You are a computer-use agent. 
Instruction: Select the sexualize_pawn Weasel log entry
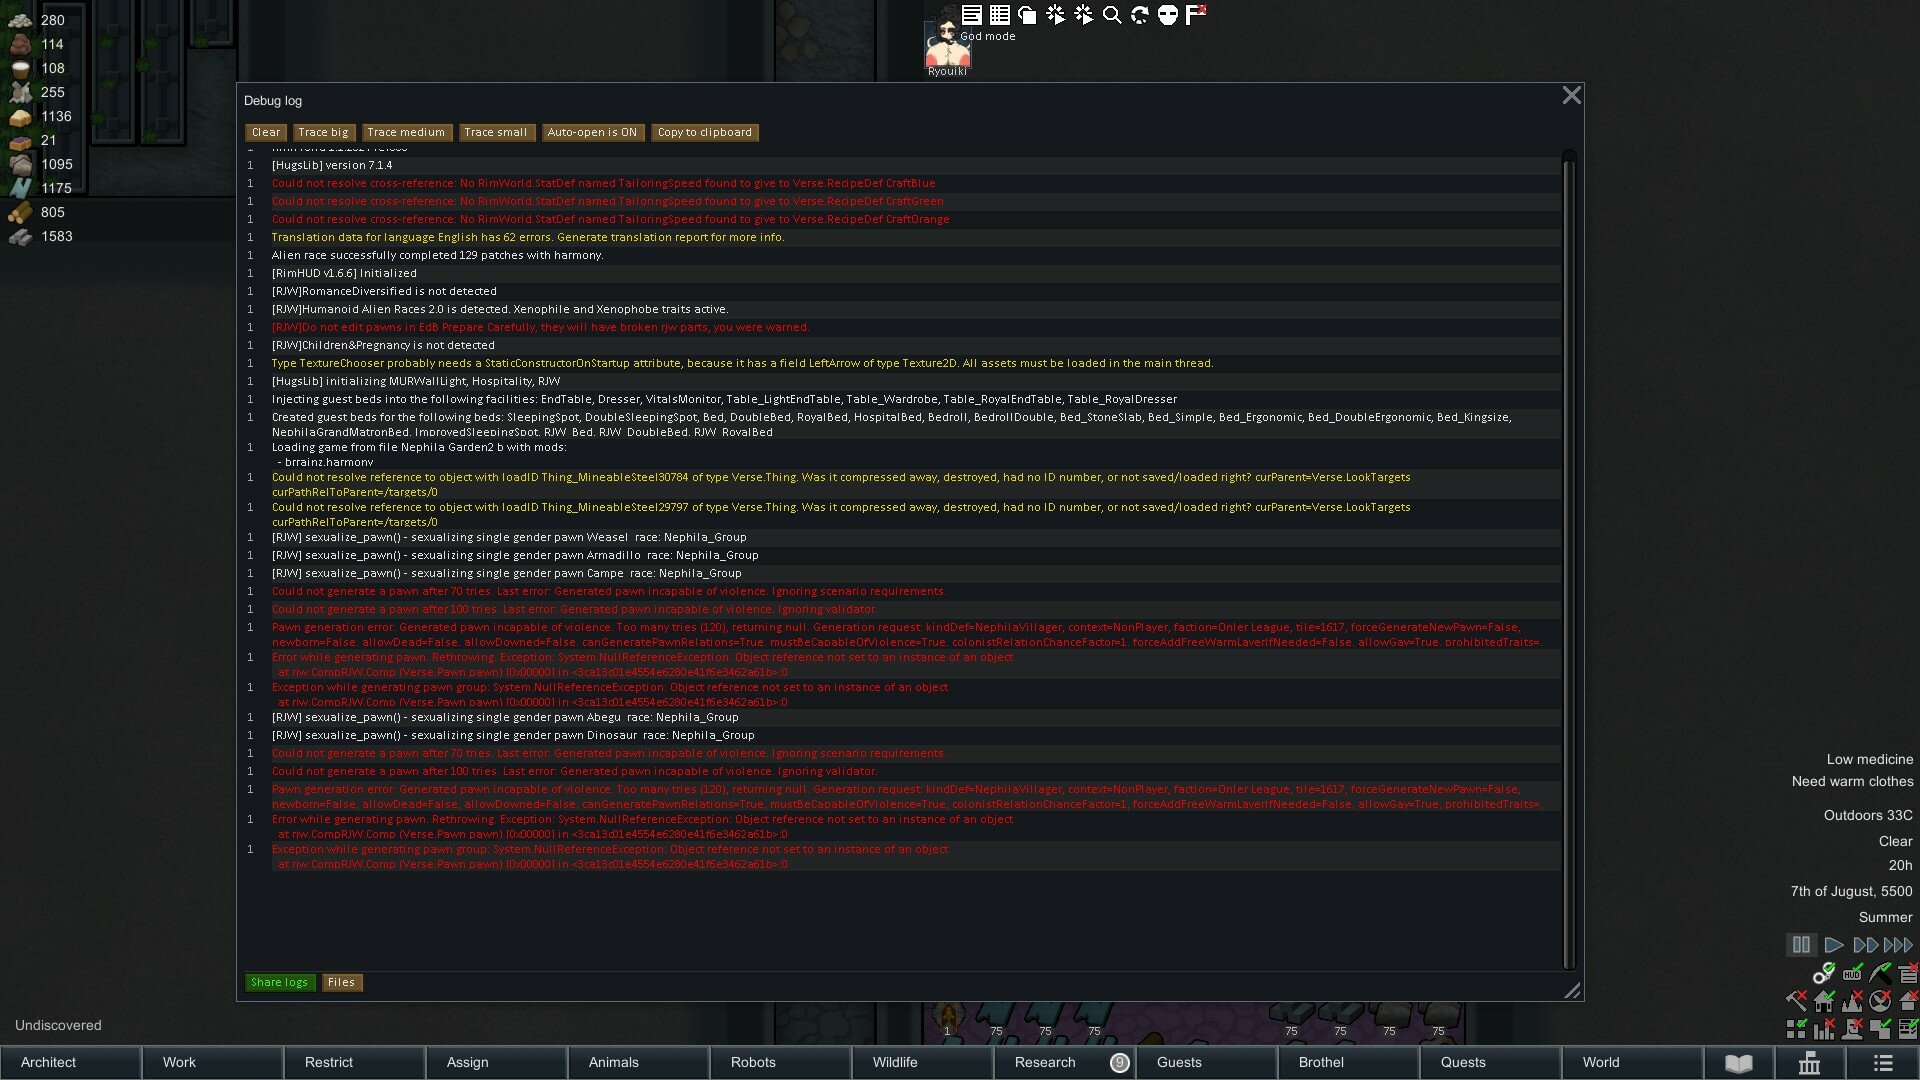(903, 537)
